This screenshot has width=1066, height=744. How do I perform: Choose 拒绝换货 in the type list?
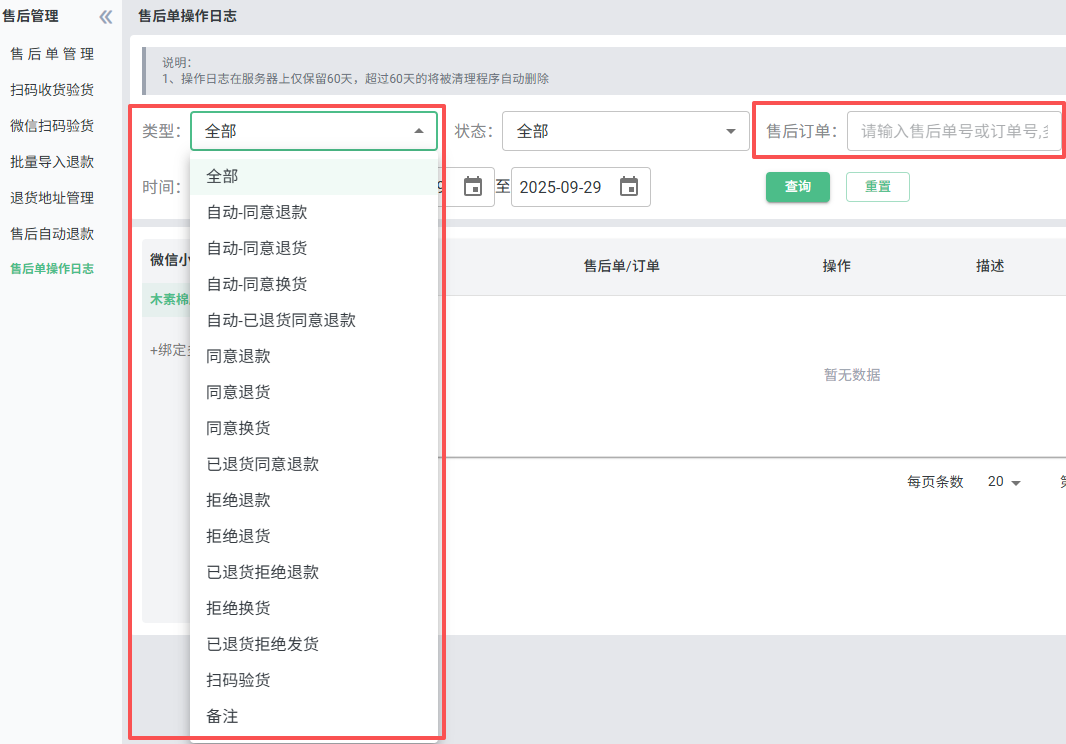[x=238, y=608]
